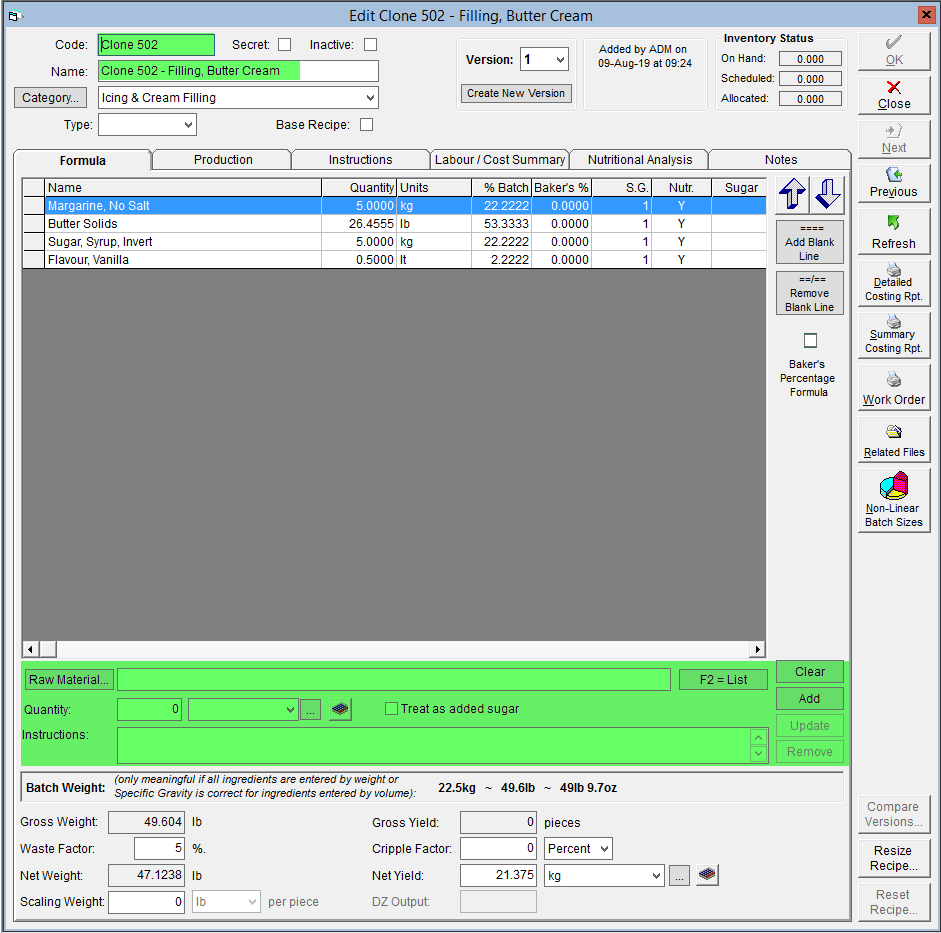Refresh the recipe data

pos(894,231)
